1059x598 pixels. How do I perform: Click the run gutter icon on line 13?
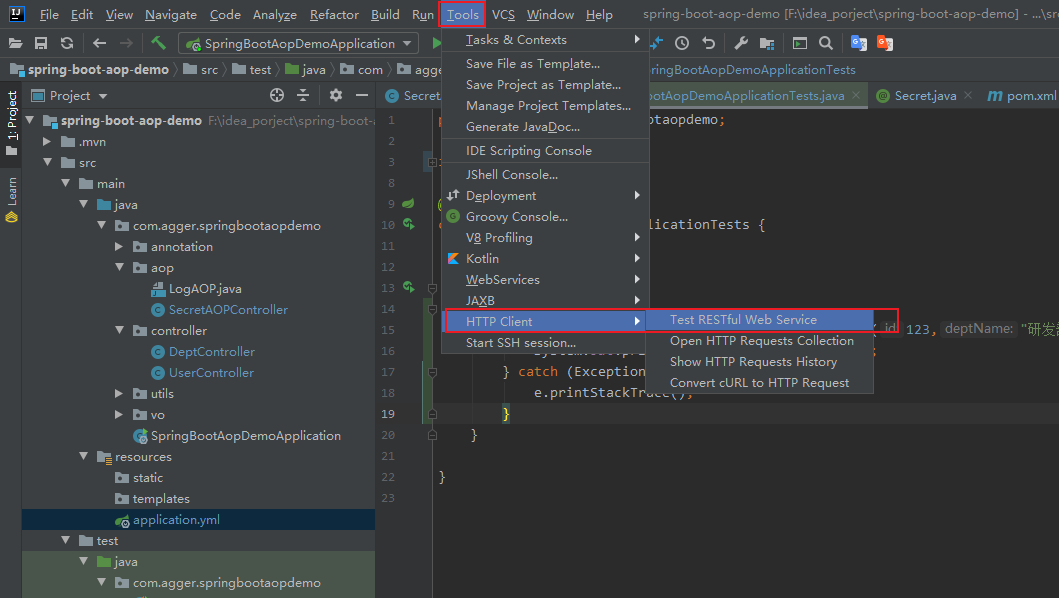coord(409,287)
